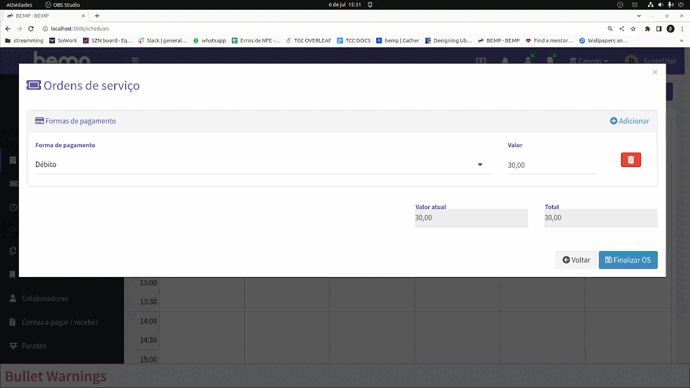Open browser extensions puzzle icon
Viewport: 690px width, 388px height.
647,29
